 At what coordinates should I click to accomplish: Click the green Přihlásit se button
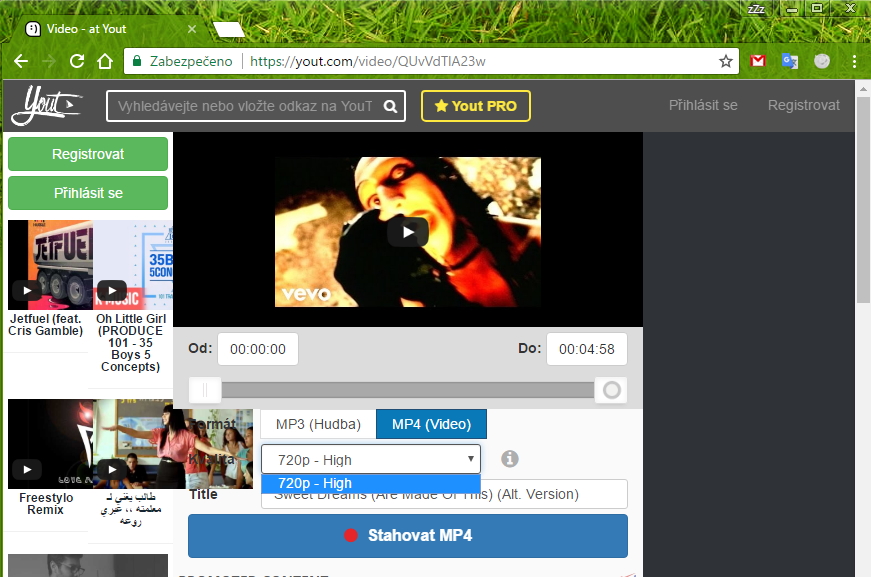click(88, 193)
